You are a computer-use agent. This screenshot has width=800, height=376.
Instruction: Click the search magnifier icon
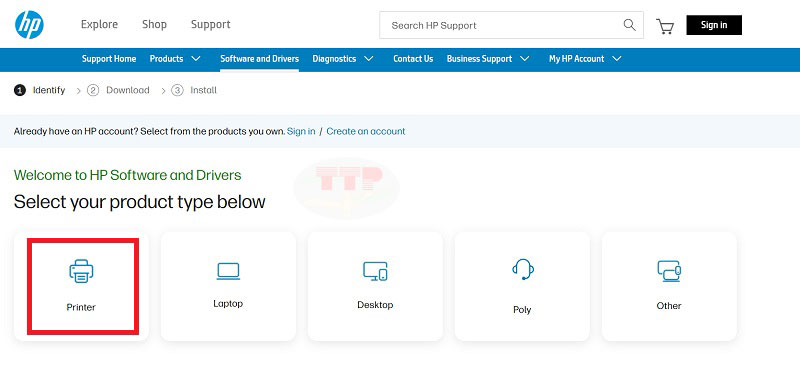tap(629, 24)
